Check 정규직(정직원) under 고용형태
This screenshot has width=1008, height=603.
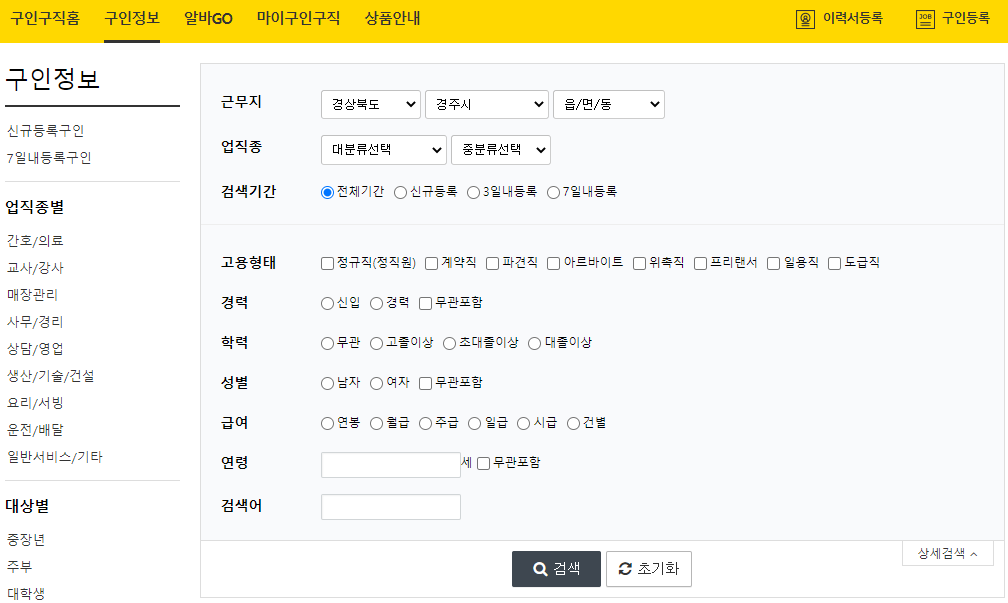tap(325, 262)
